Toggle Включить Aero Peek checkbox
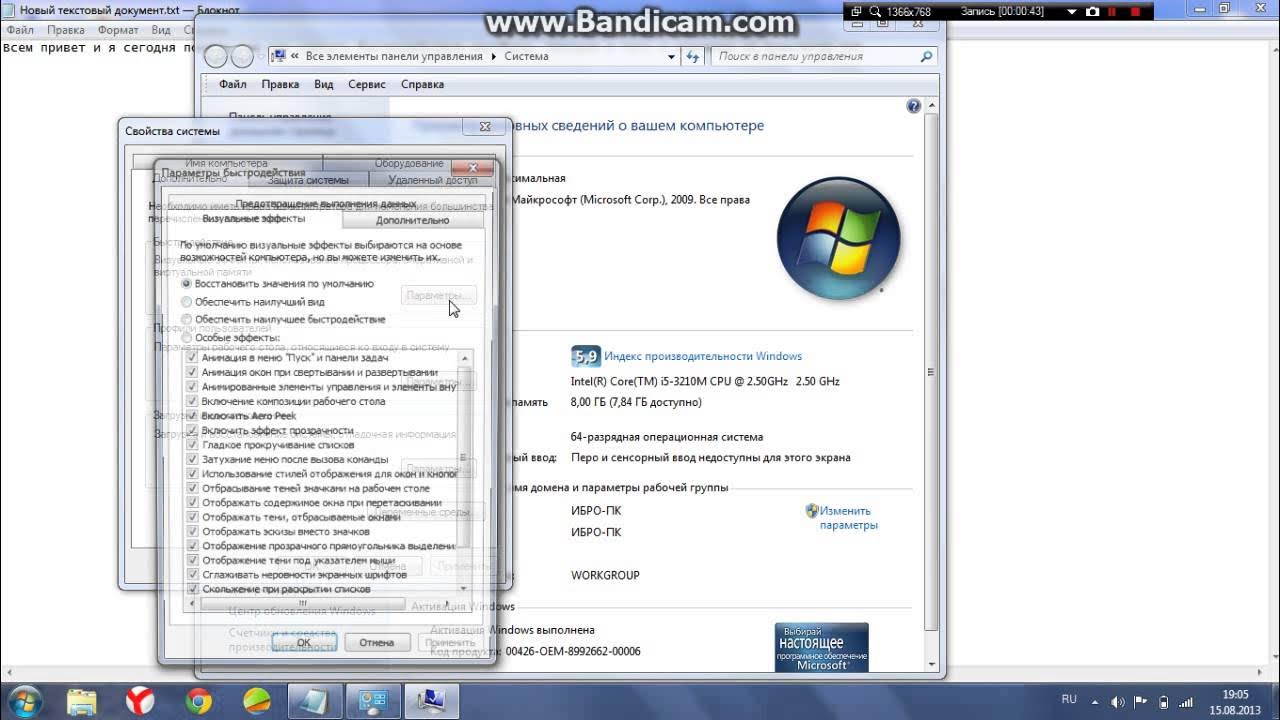This screenshot has width=1280, height=720. [193, 415]
